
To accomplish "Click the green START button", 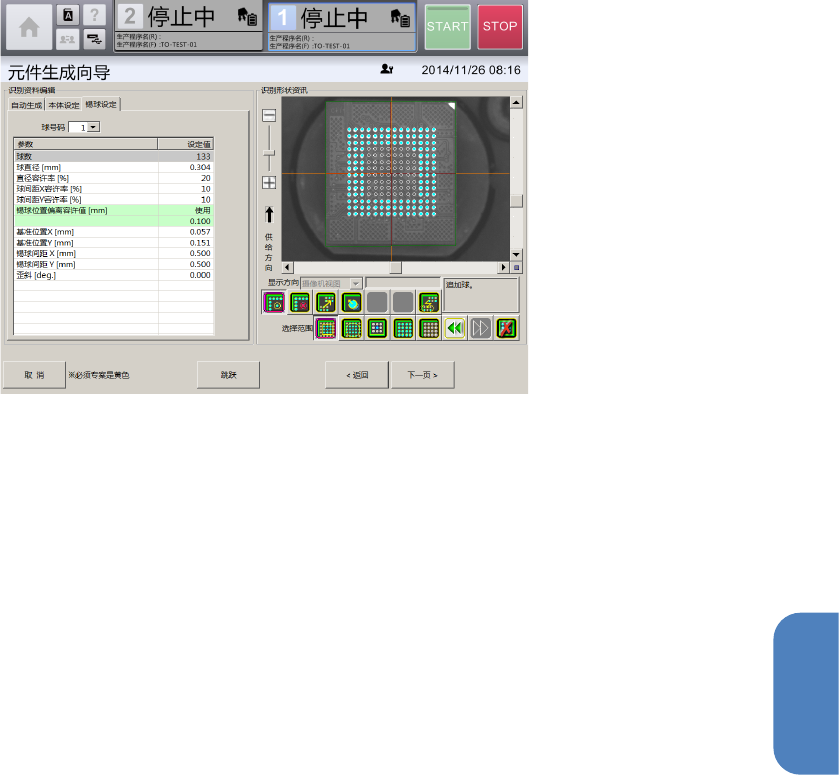I will 447,27.
